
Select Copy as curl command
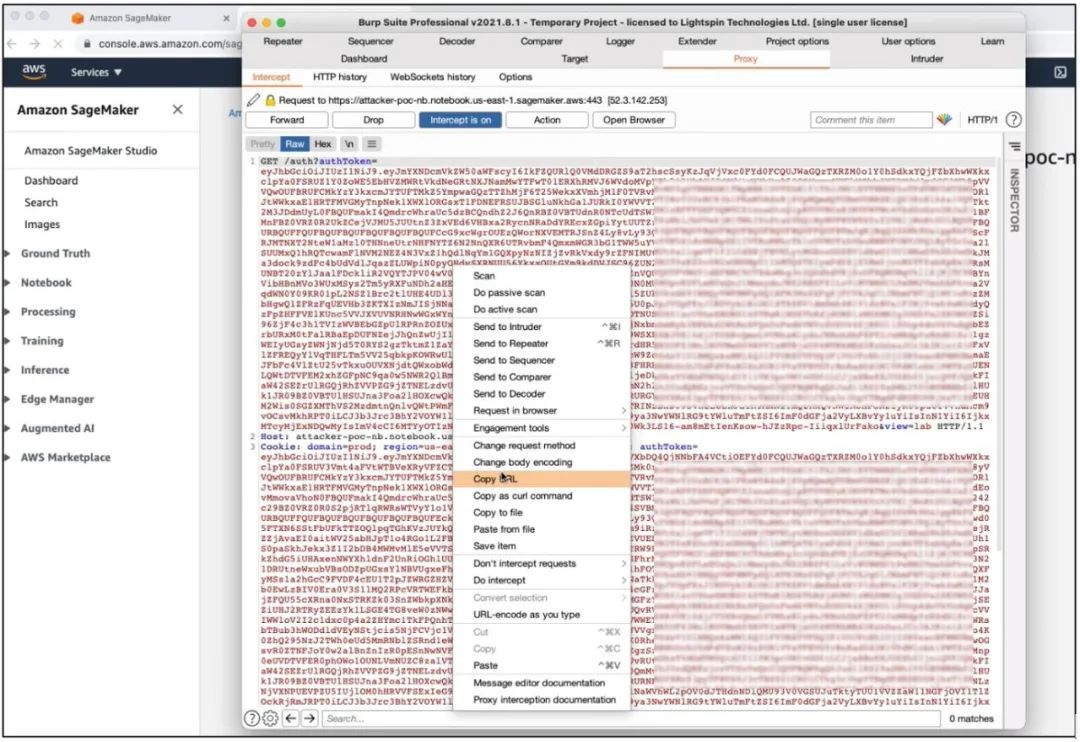(541, 496)
